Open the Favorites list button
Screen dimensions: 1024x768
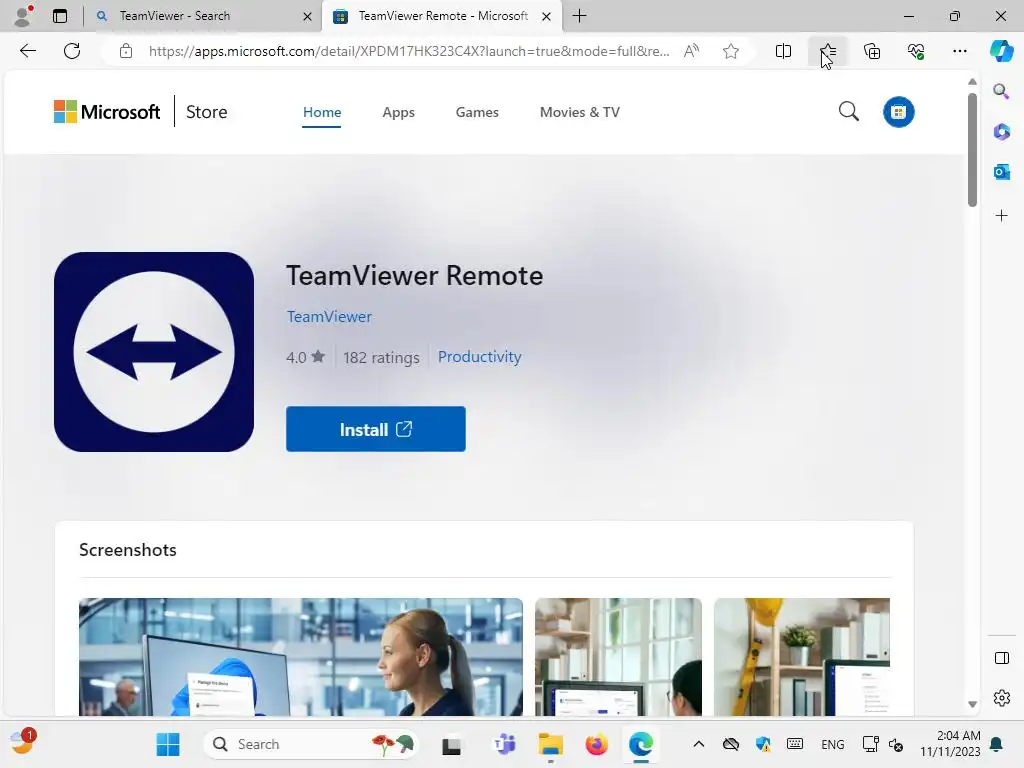827,51
